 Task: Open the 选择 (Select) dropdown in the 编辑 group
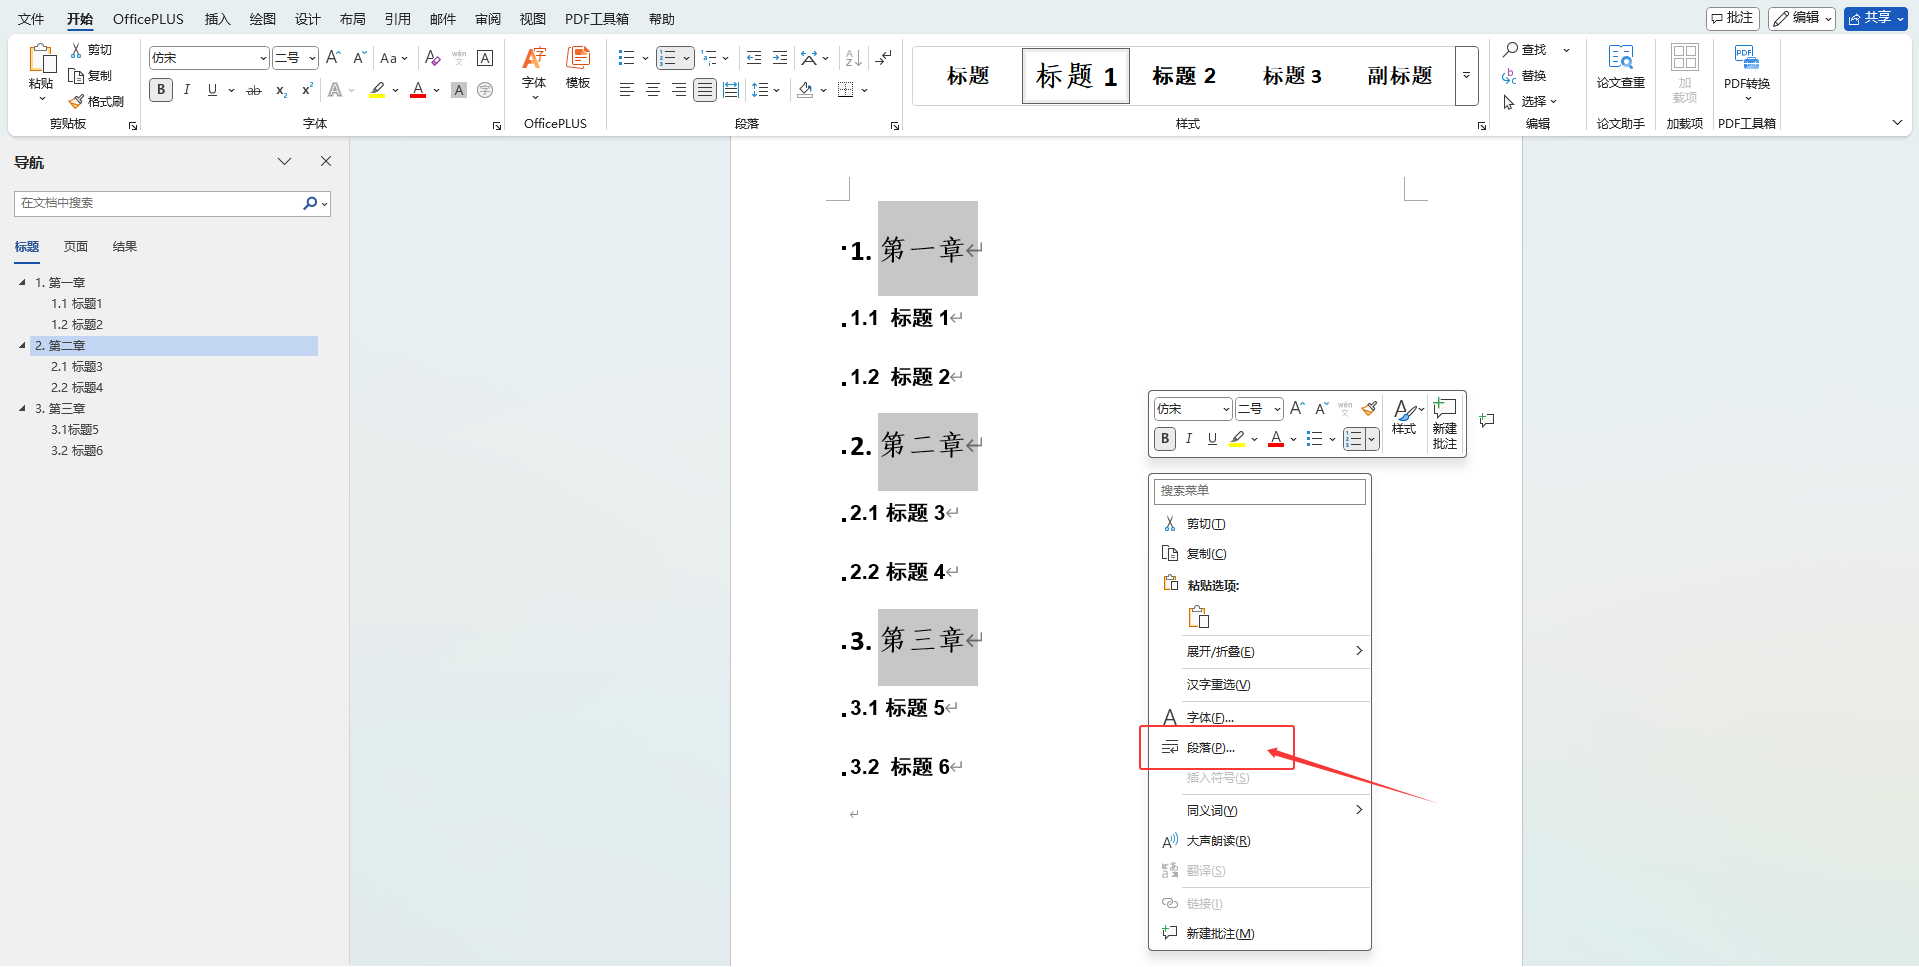point(1530,101)
